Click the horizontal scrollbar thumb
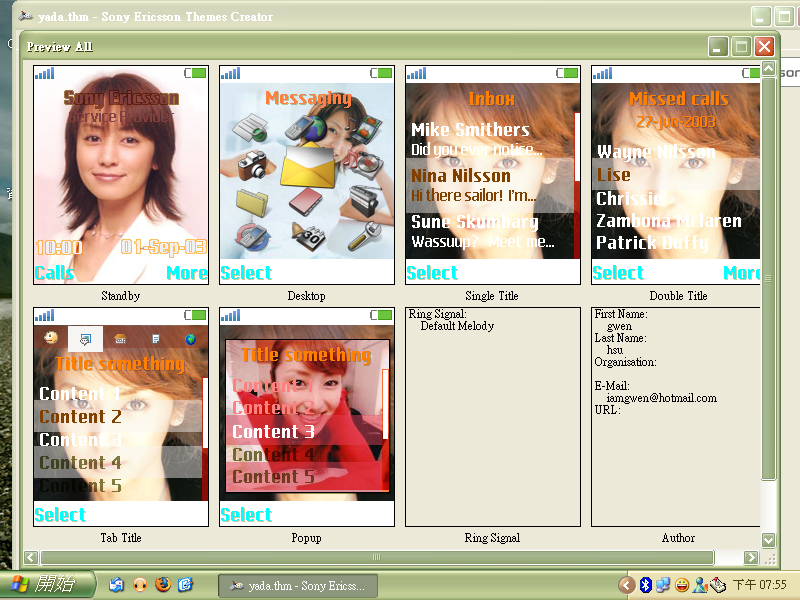Screen dimensions: 800x600 (377, 557)
